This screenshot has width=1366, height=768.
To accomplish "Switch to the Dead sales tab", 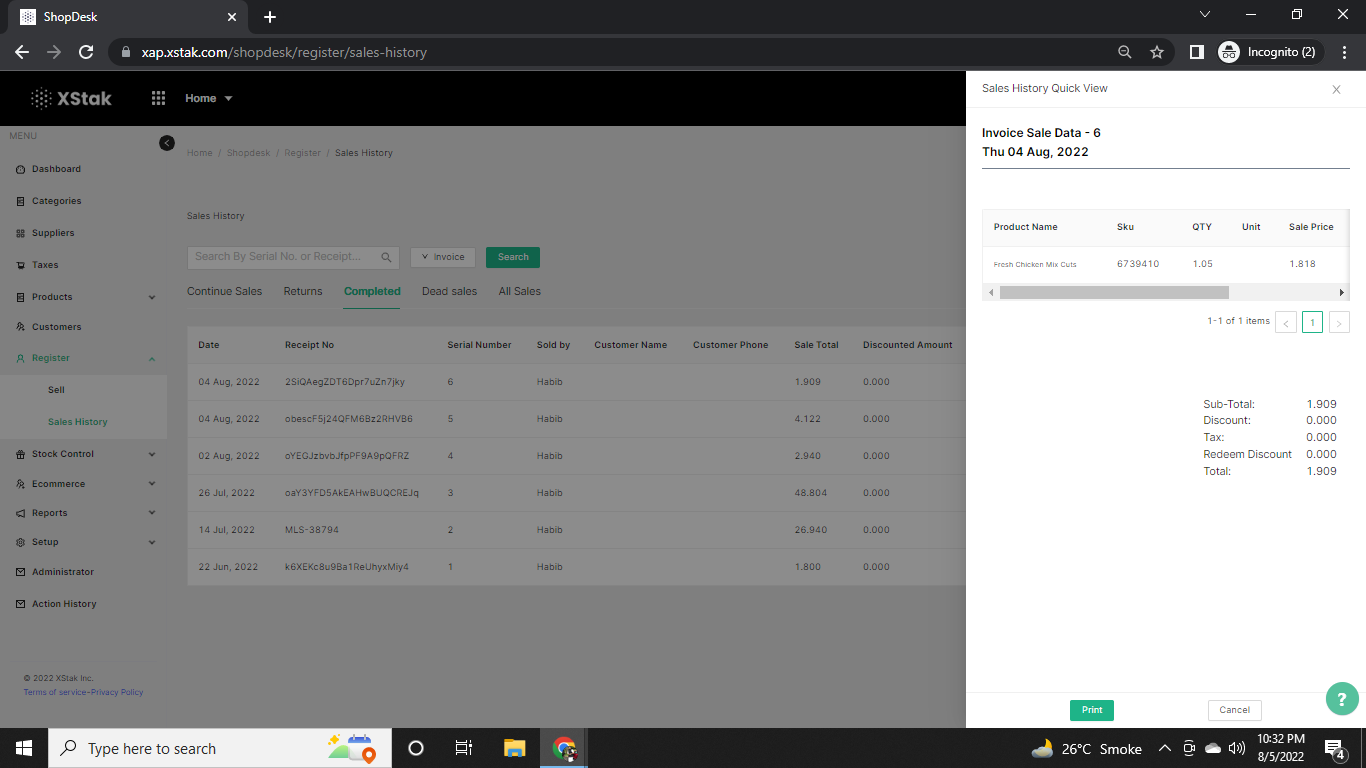I will point(449,291).
